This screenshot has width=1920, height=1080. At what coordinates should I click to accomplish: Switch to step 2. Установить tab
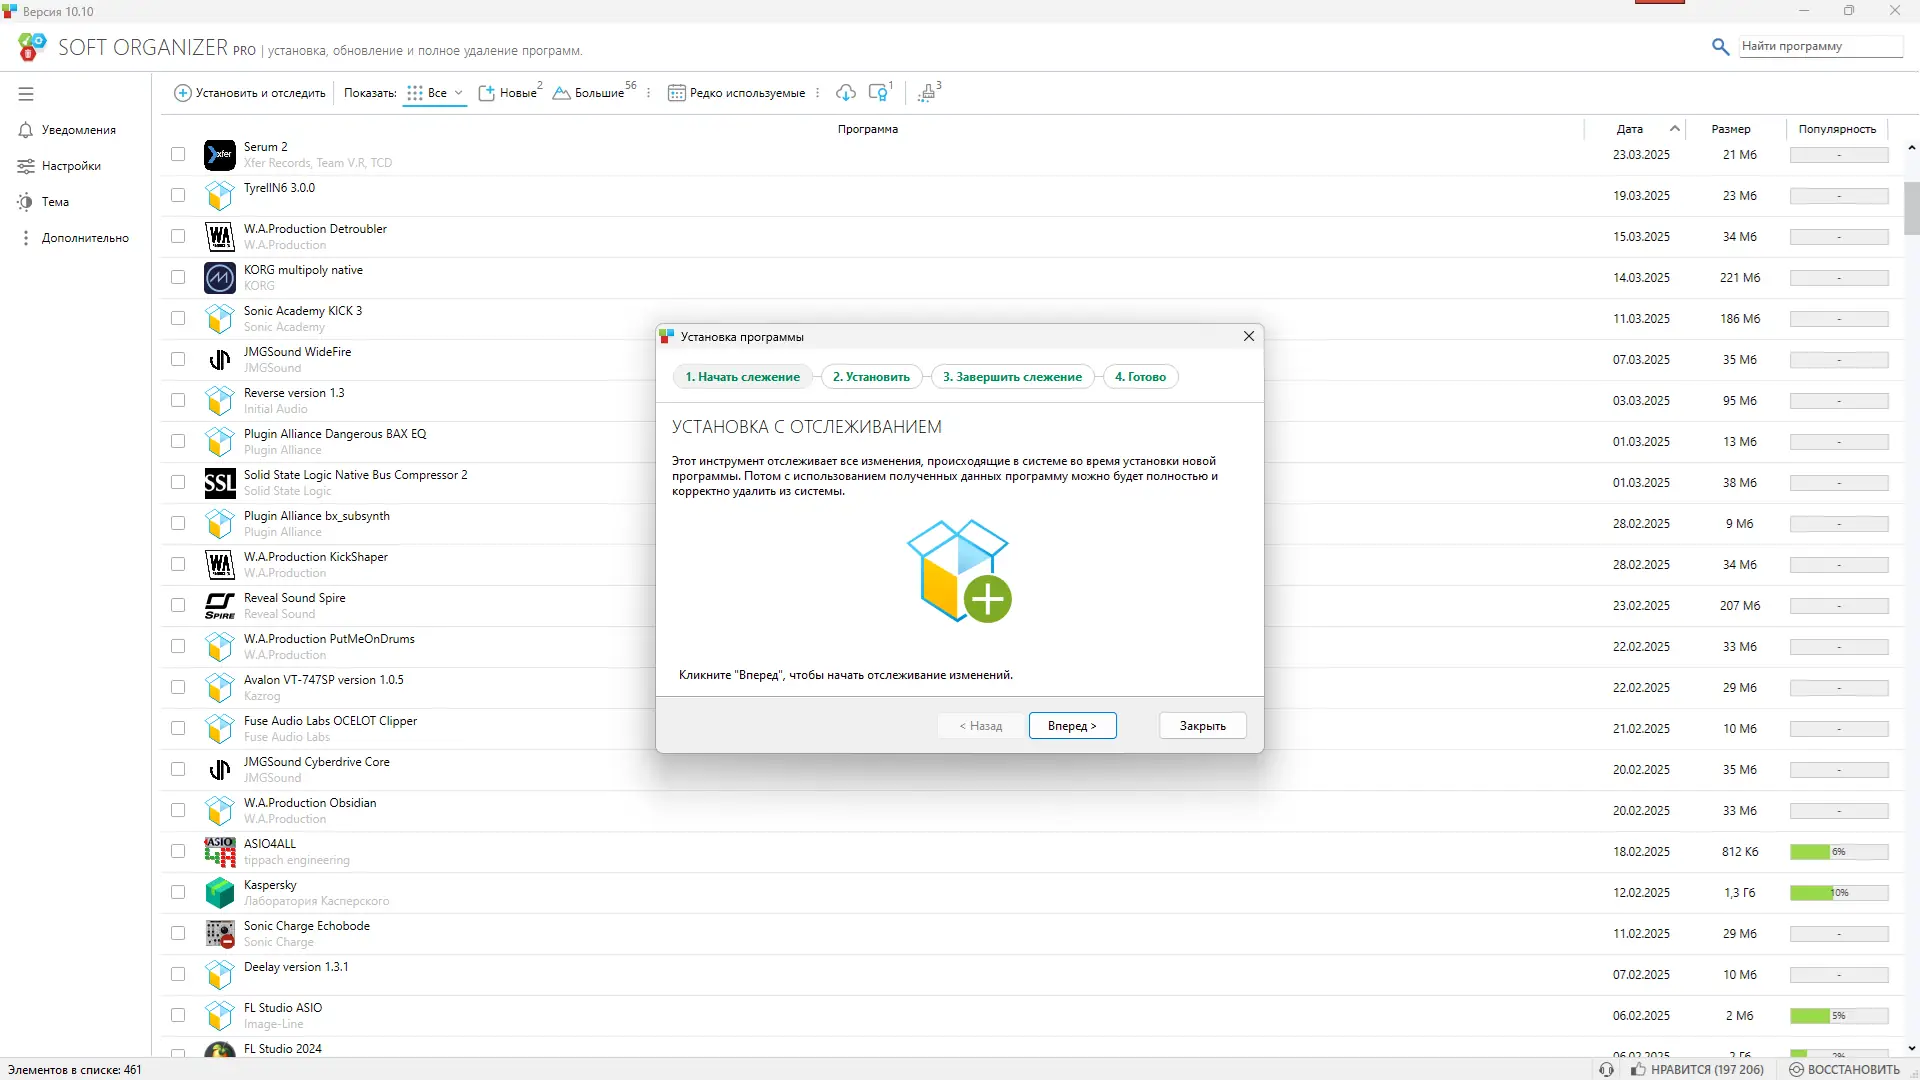[x=871, y=377]
